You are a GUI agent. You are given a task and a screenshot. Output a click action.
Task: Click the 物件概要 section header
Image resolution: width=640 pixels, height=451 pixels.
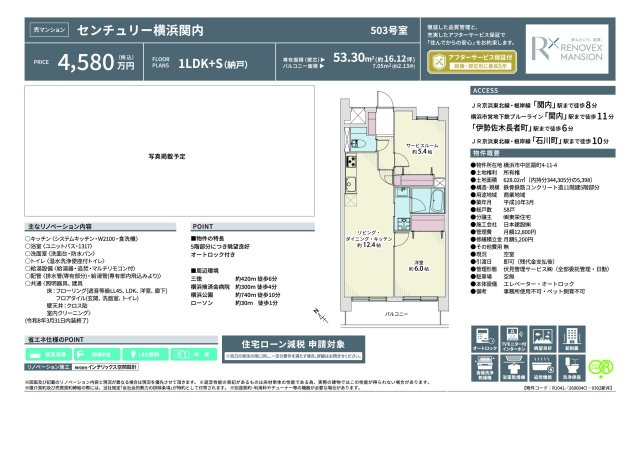point(543,153)
